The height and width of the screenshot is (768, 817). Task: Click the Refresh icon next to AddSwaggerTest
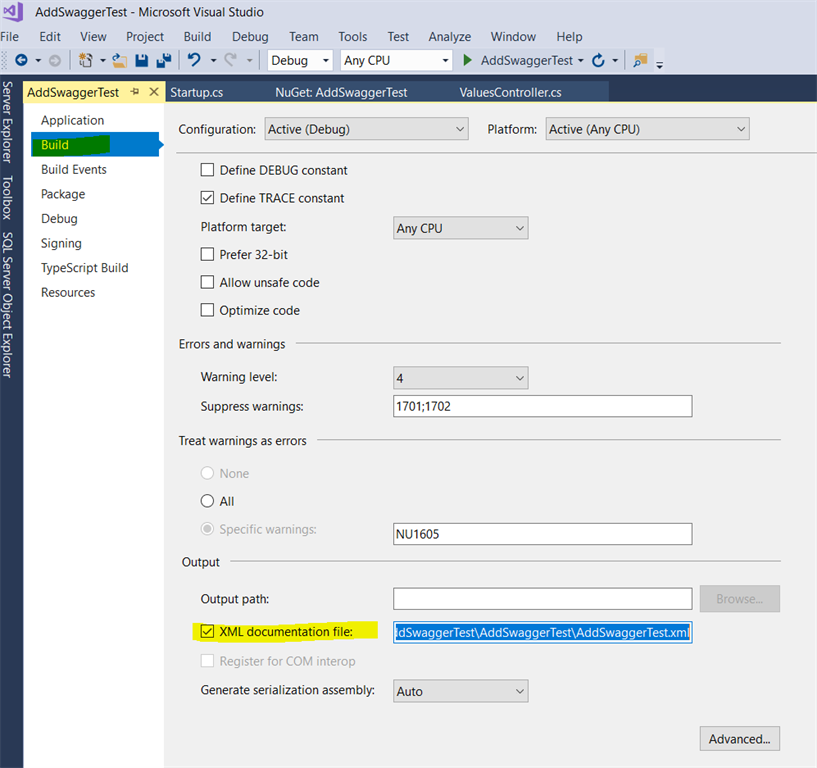[598, 60]
